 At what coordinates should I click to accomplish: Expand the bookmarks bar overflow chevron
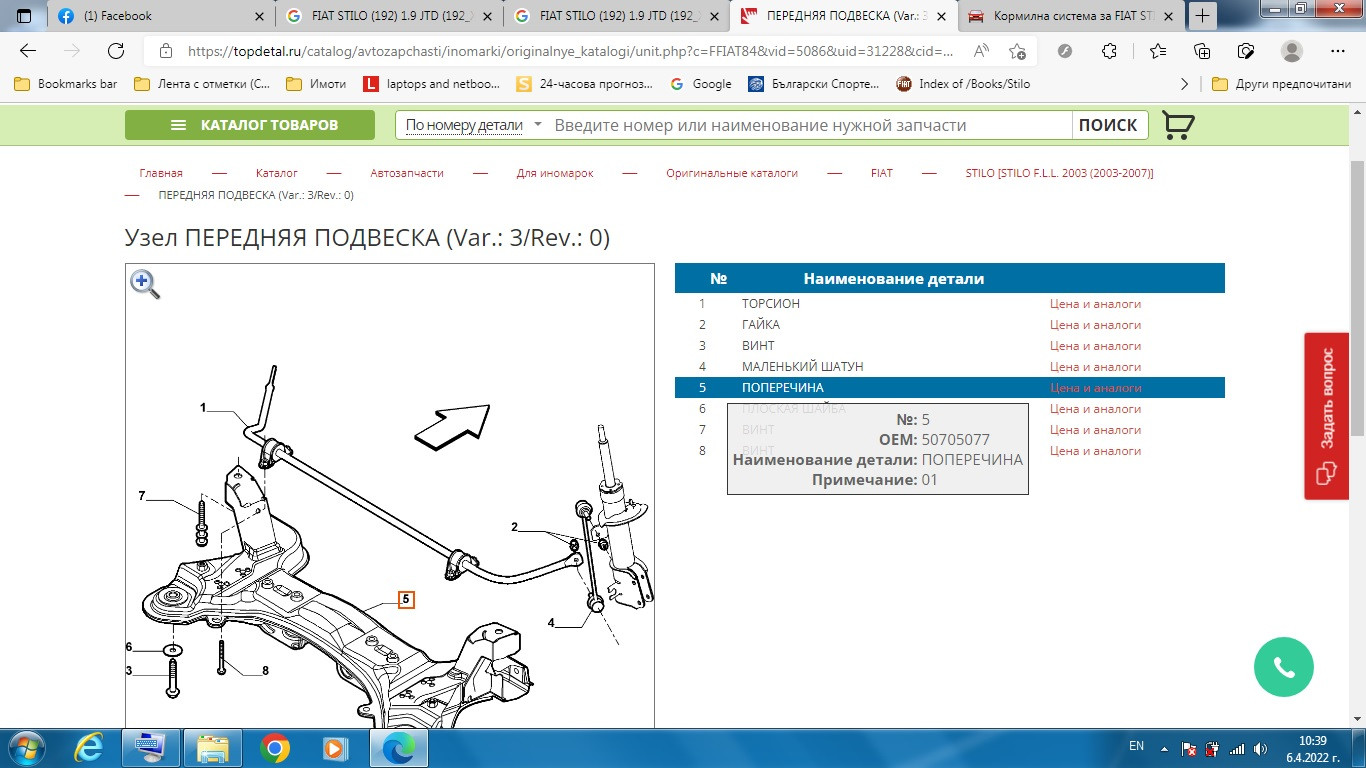pos(1185,84)
